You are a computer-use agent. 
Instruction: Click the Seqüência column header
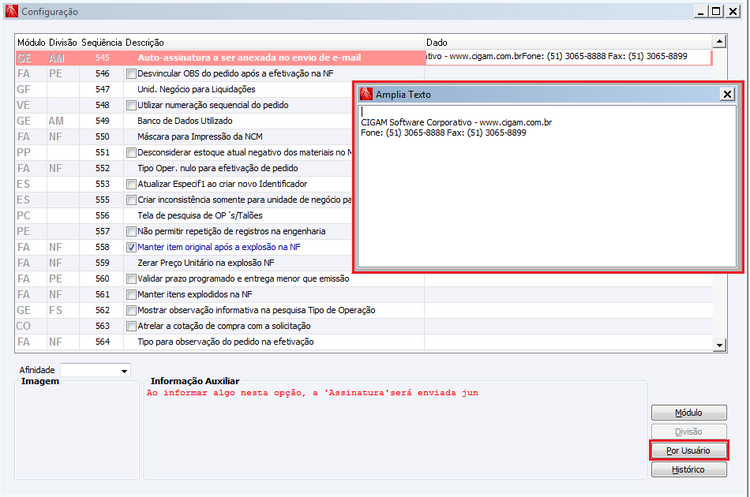(101, 43)
